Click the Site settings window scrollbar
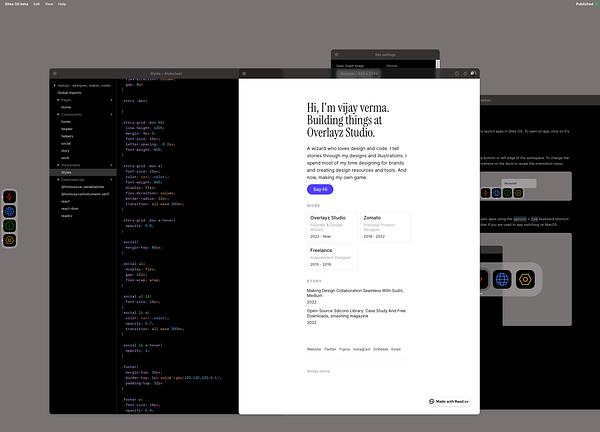The image size is (600, 432). [438, 64]
